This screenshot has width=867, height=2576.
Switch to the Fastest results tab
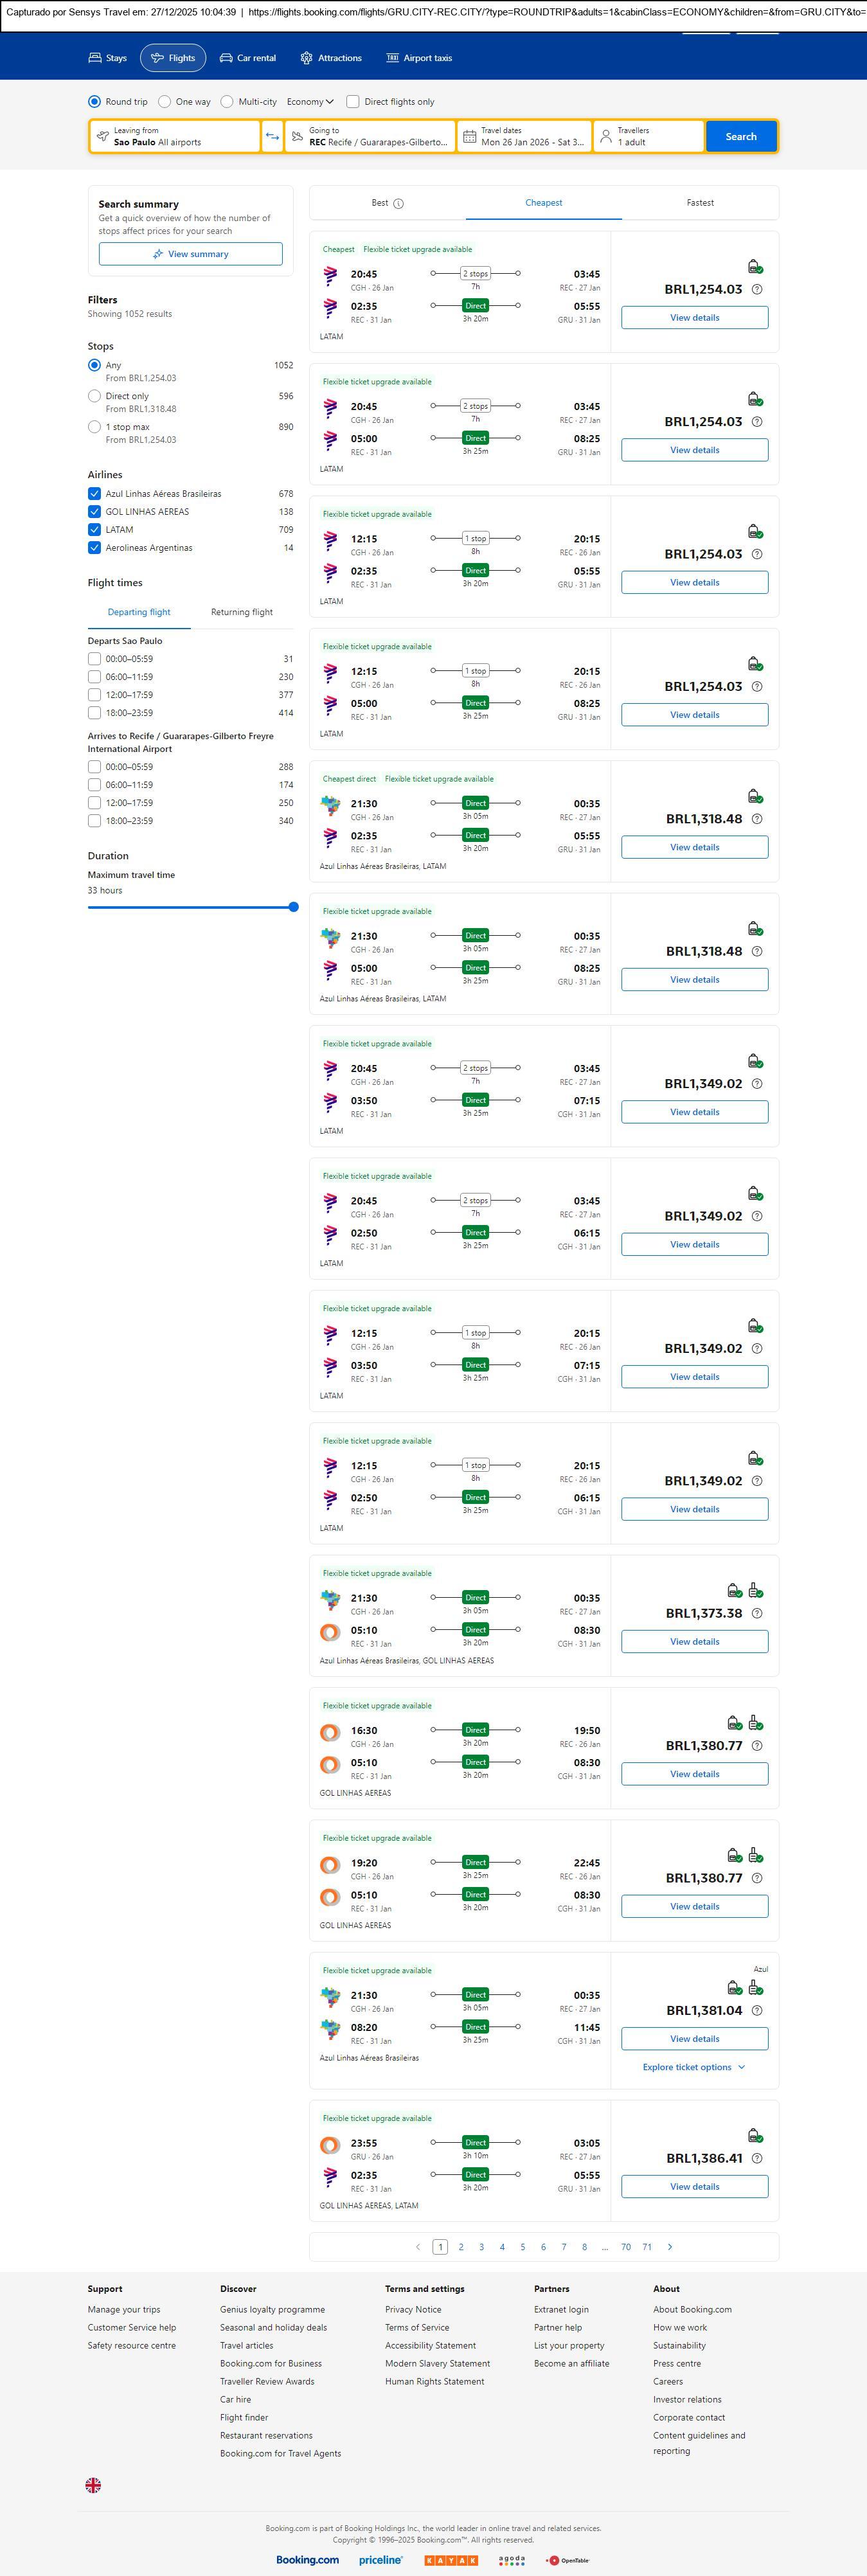pos(700,203)
